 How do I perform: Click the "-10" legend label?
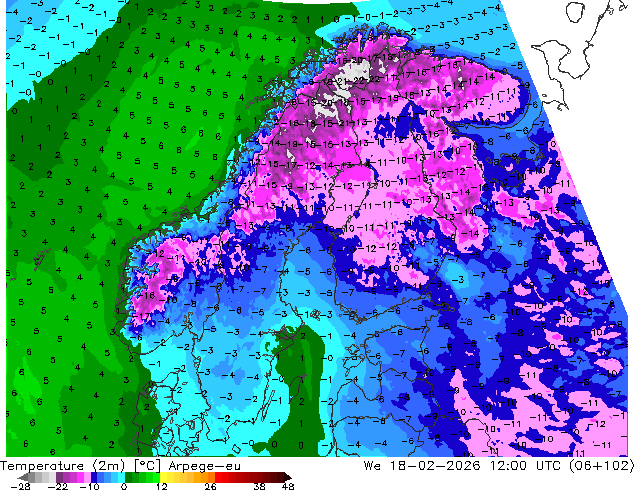[89, 486]
